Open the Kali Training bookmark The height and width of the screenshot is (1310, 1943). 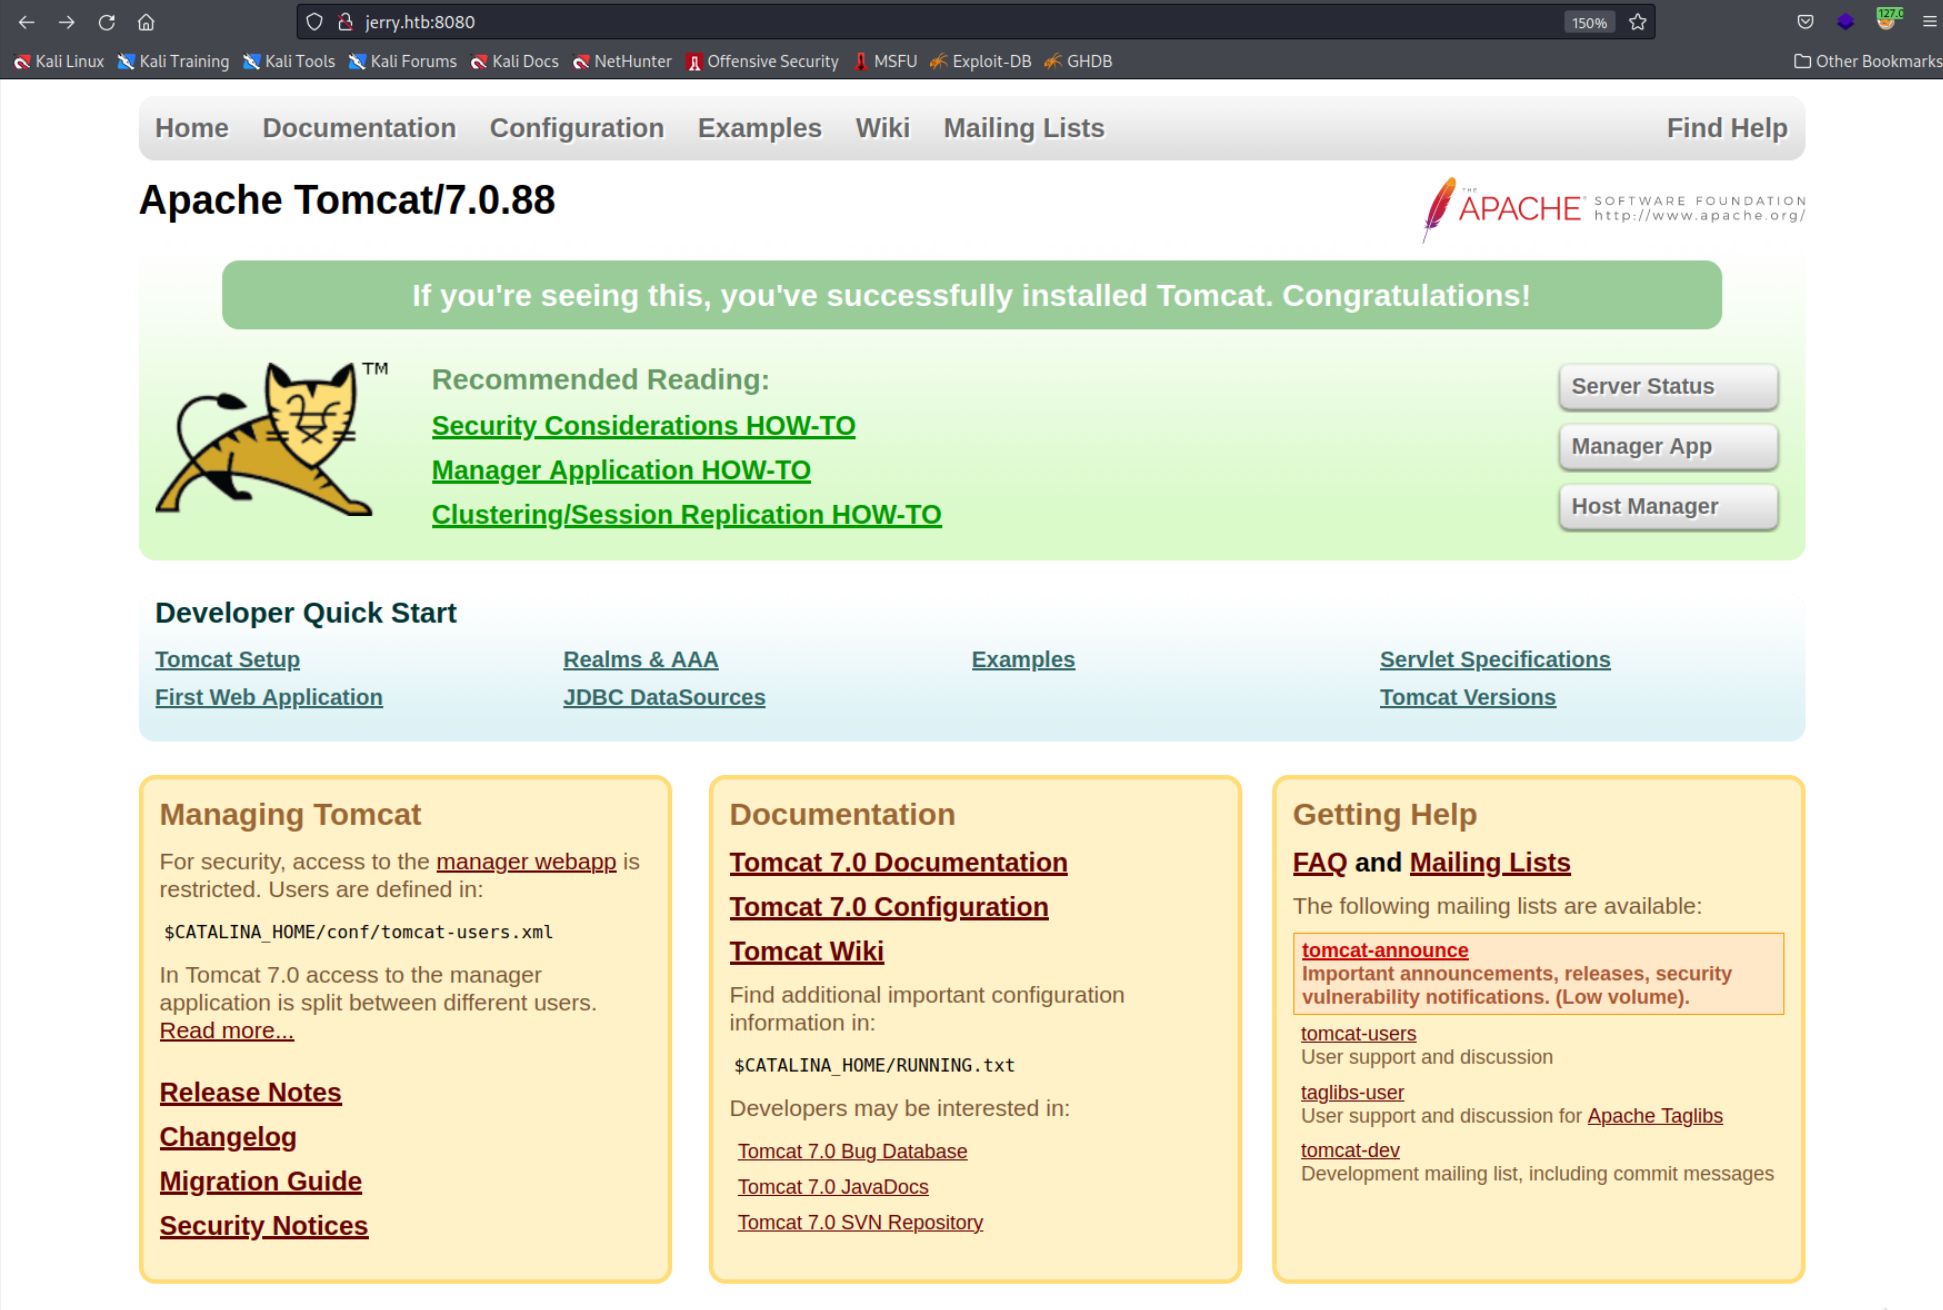[x=174, y=61]
